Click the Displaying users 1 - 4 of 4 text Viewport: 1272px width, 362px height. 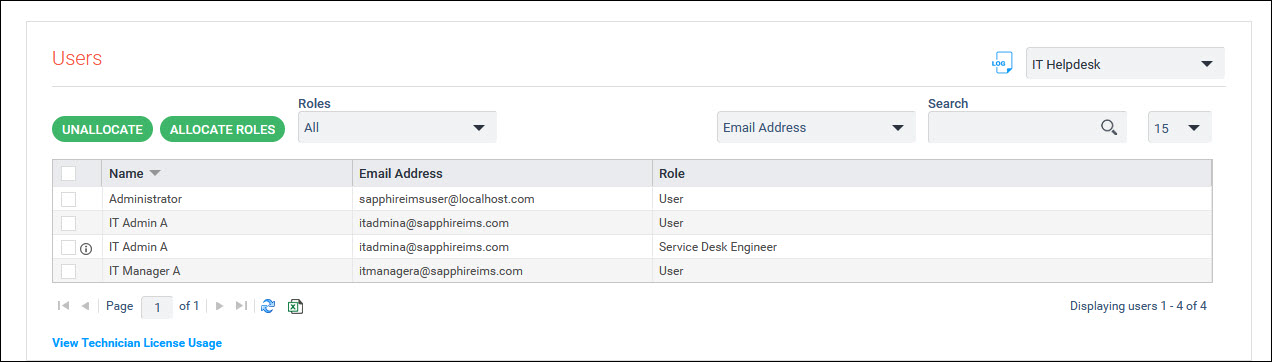tap(1138, 306)
